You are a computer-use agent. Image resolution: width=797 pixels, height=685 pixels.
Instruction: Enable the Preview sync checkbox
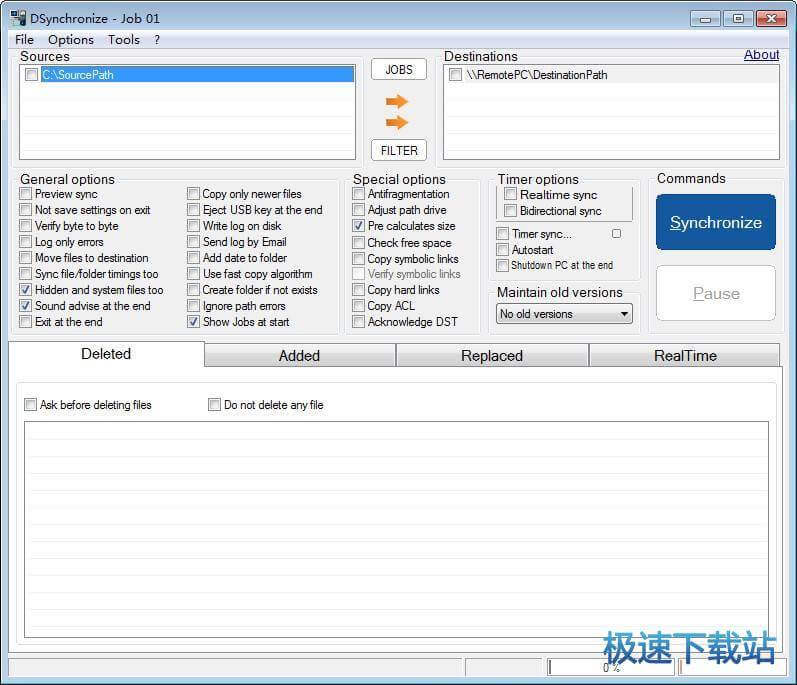point(26,194)
